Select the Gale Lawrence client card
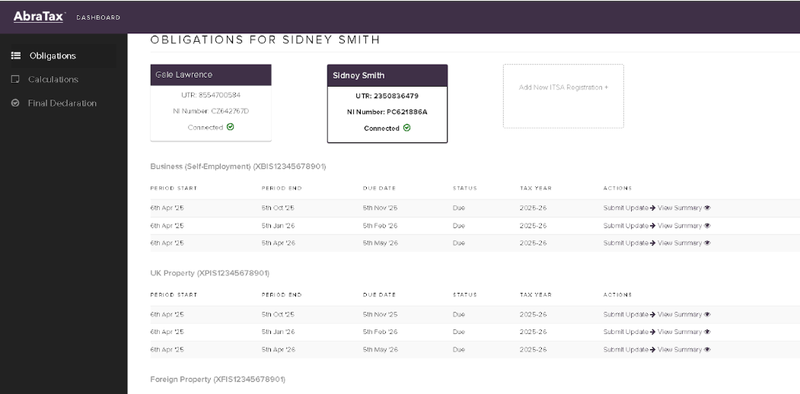The height and width of the screenshot is (394, 800). click(x=211, y=103)
